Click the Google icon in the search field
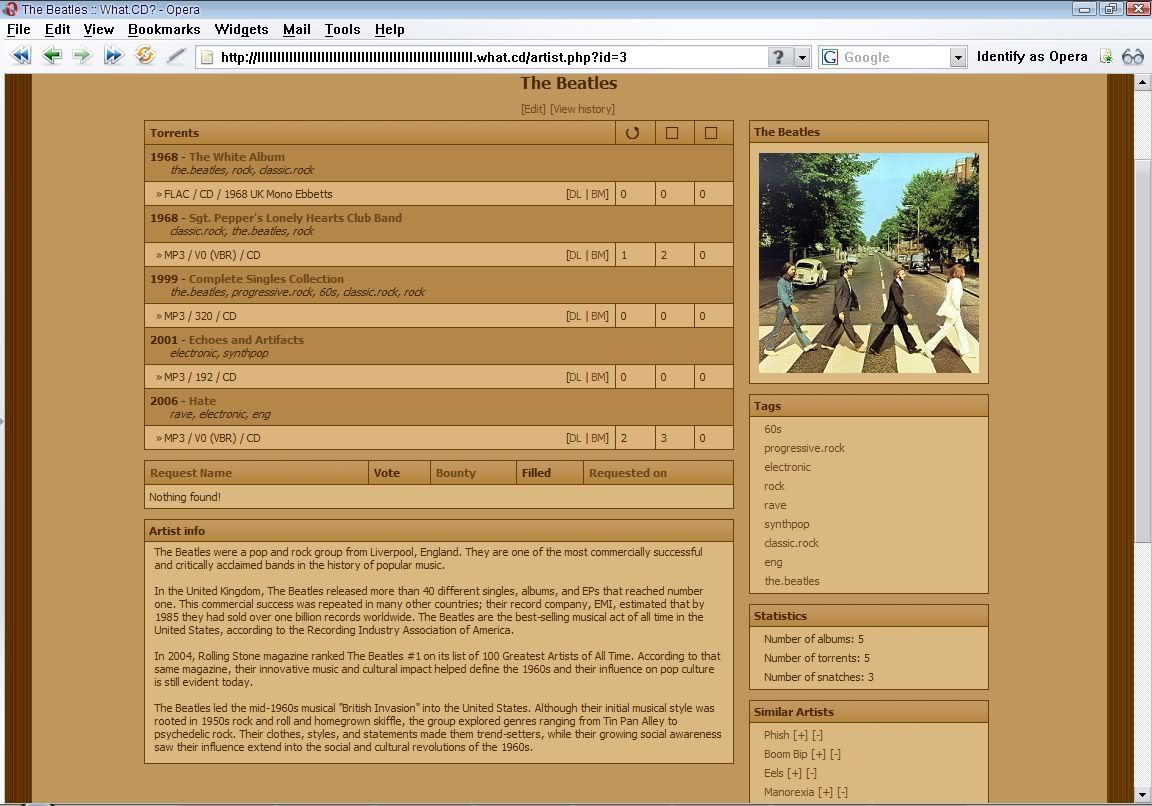1152x806 pixels. click(x=830, y=57)
